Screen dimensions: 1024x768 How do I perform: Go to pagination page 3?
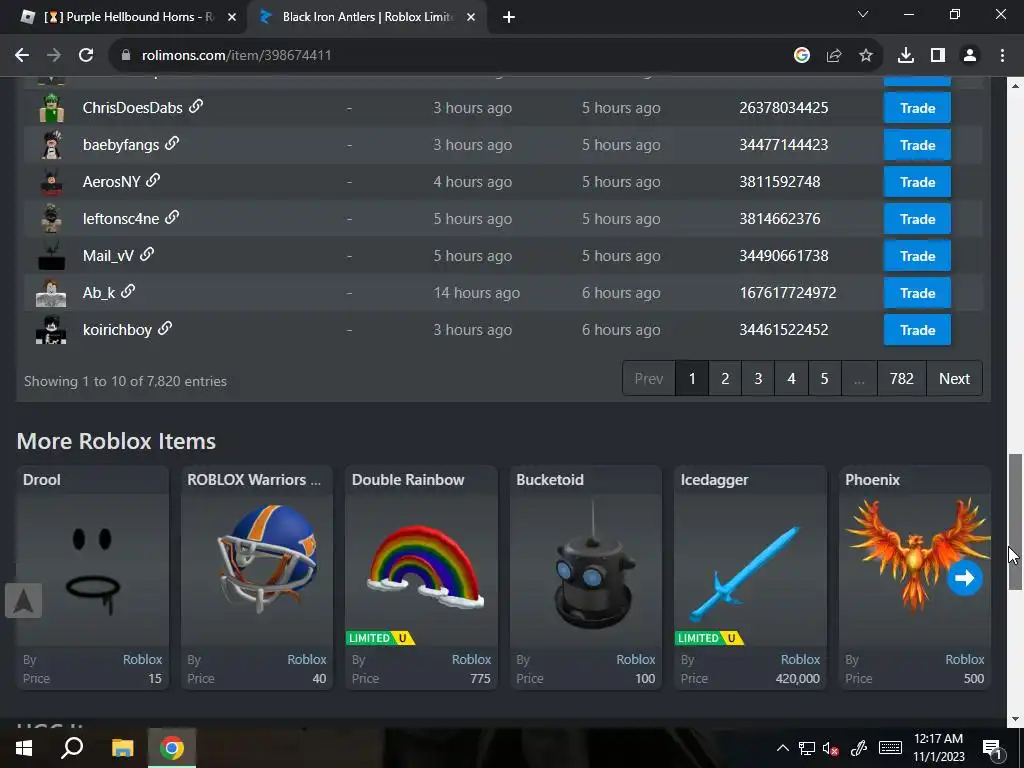click(758, 378)
